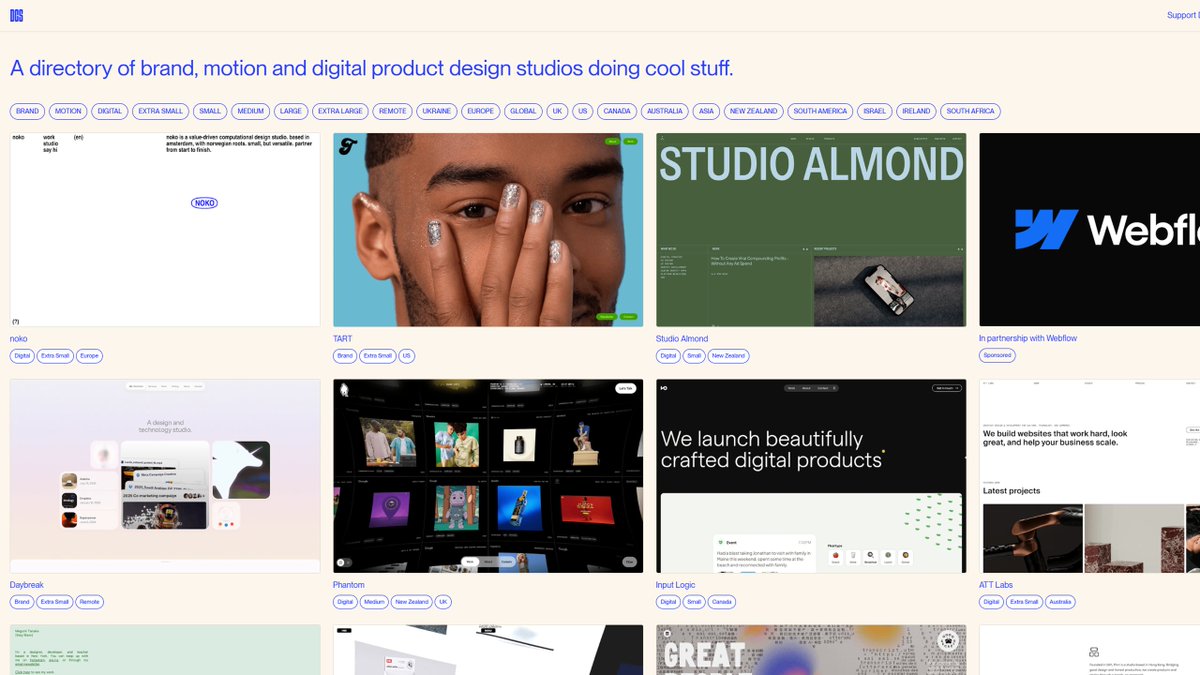Filter studios by EUROPE in the top row
Image resolution: width=1200 pixels, height=675 pixels.
pyautogui.click(x=481, y=111)
